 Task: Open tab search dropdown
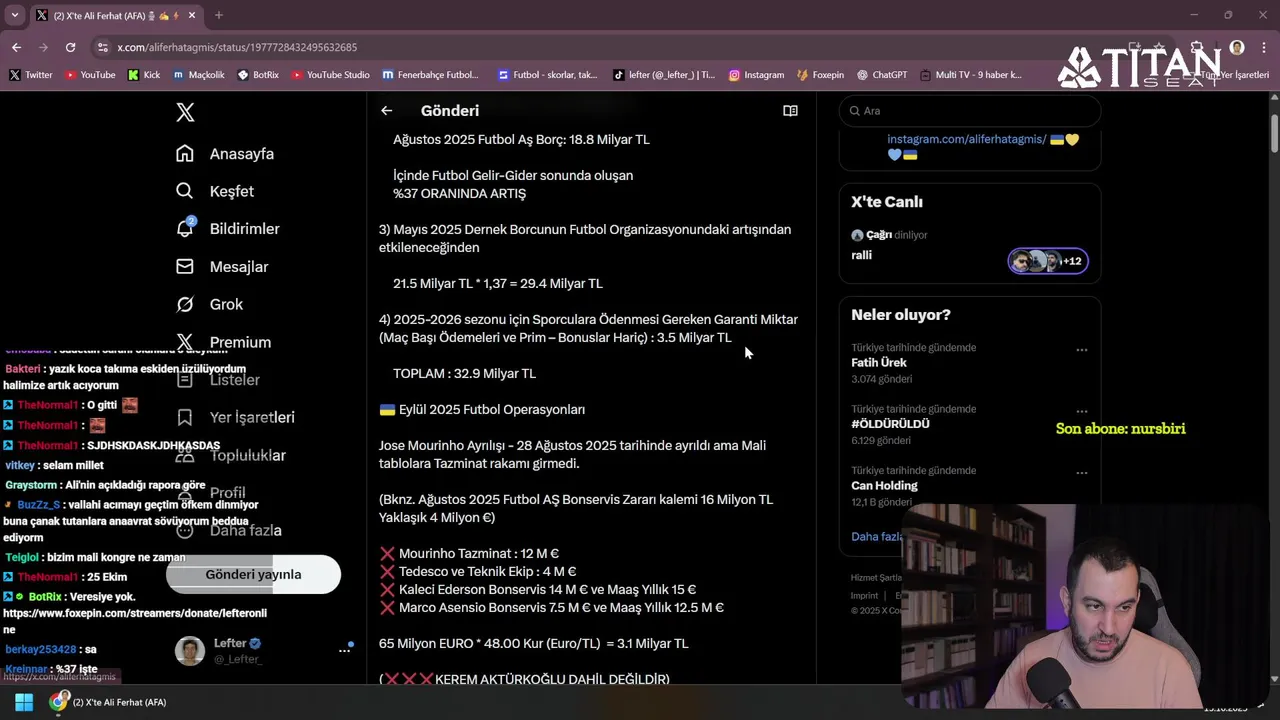coord(14,15)
